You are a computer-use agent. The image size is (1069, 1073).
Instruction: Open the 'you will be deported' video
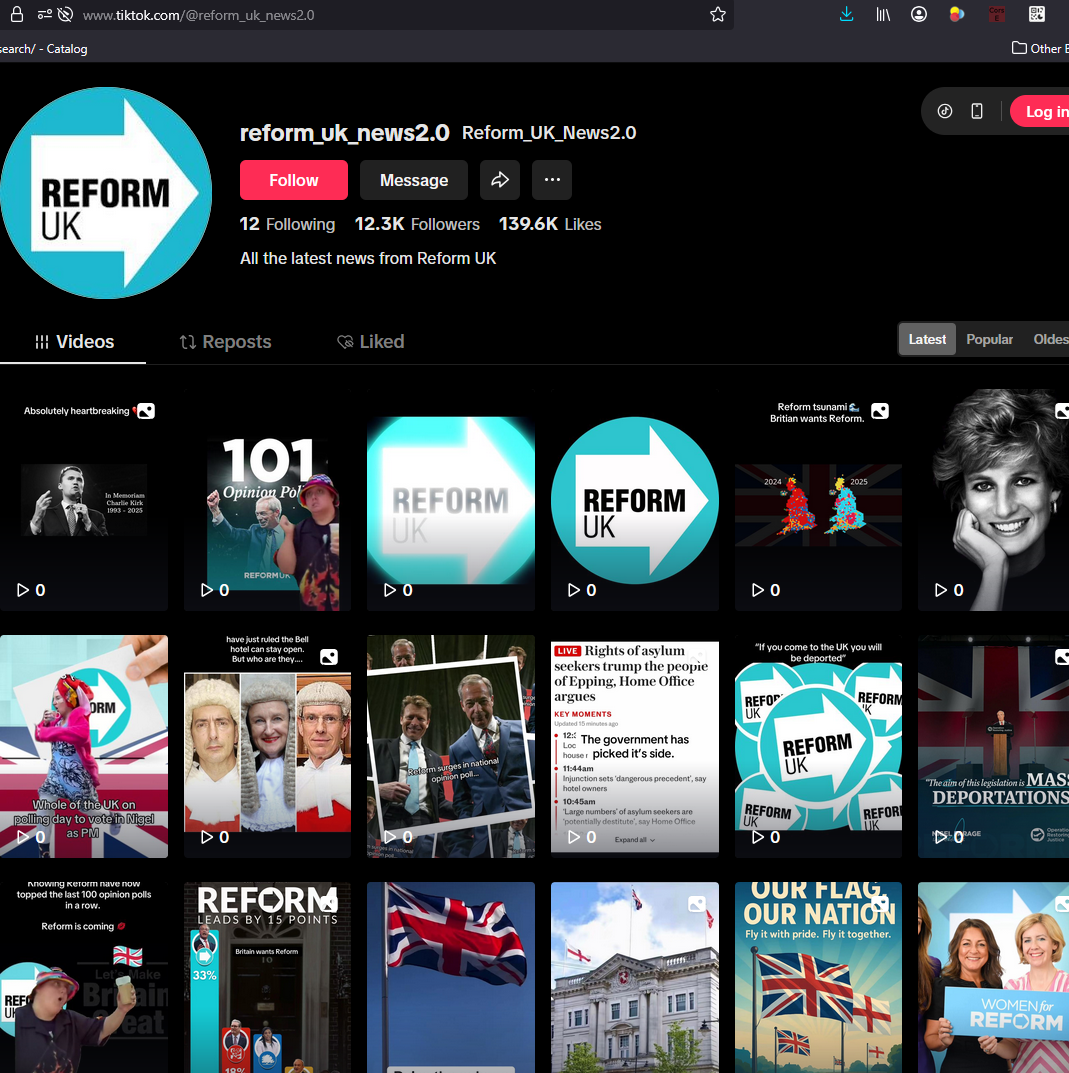click(x=819, y=746)
